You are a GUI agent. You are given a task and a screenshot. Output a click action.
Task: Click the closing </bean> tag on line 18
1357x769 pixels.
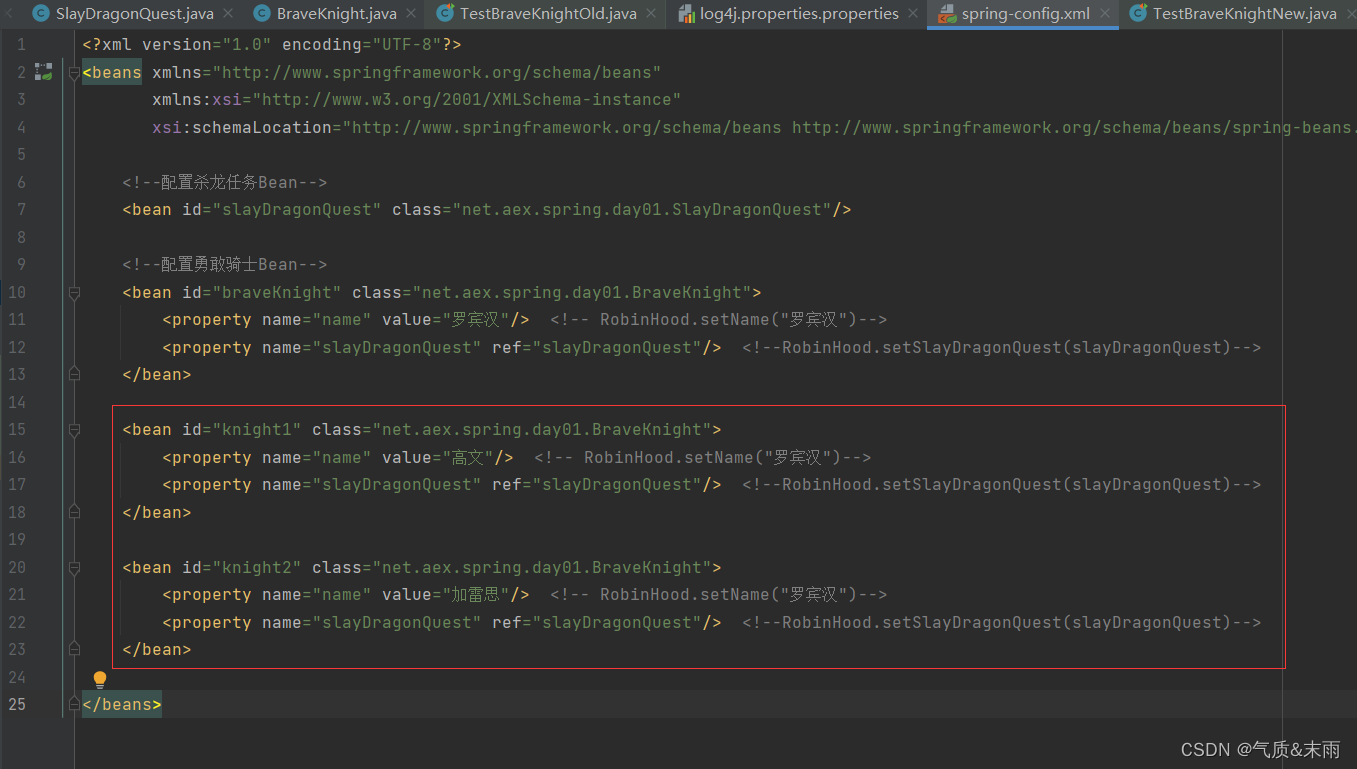[157, 512]
